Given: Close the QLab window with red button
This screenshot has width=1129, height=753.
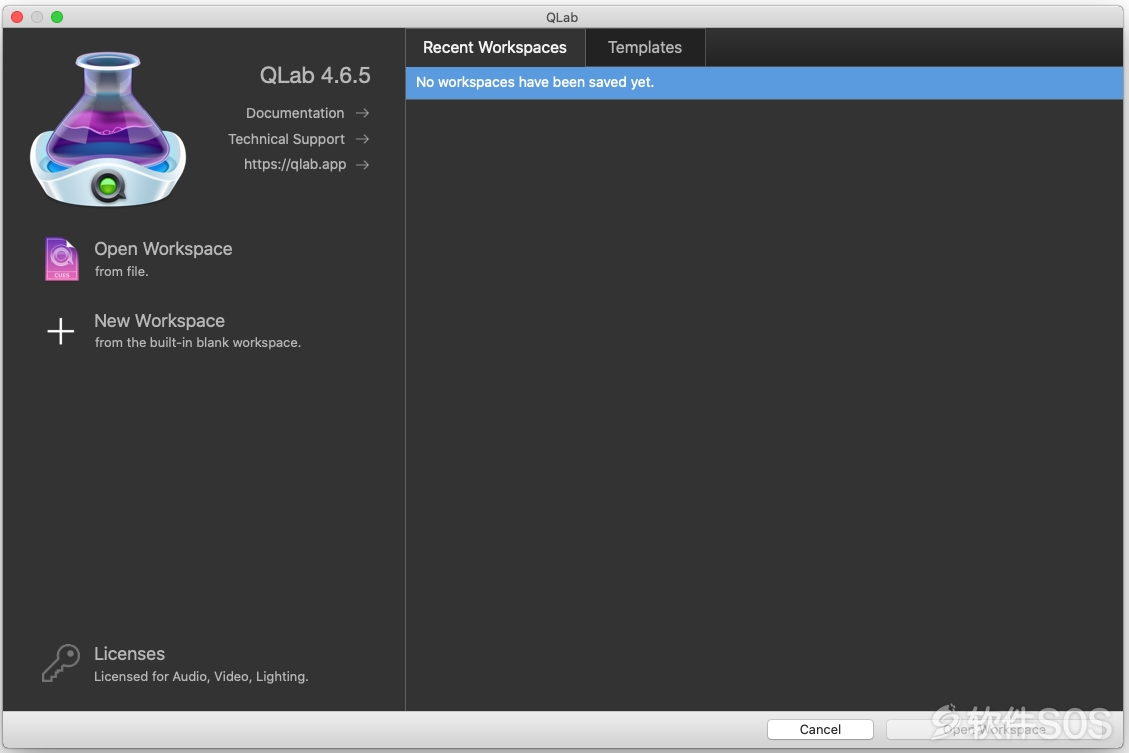Looking at the screenshot, I should point(17,17).
